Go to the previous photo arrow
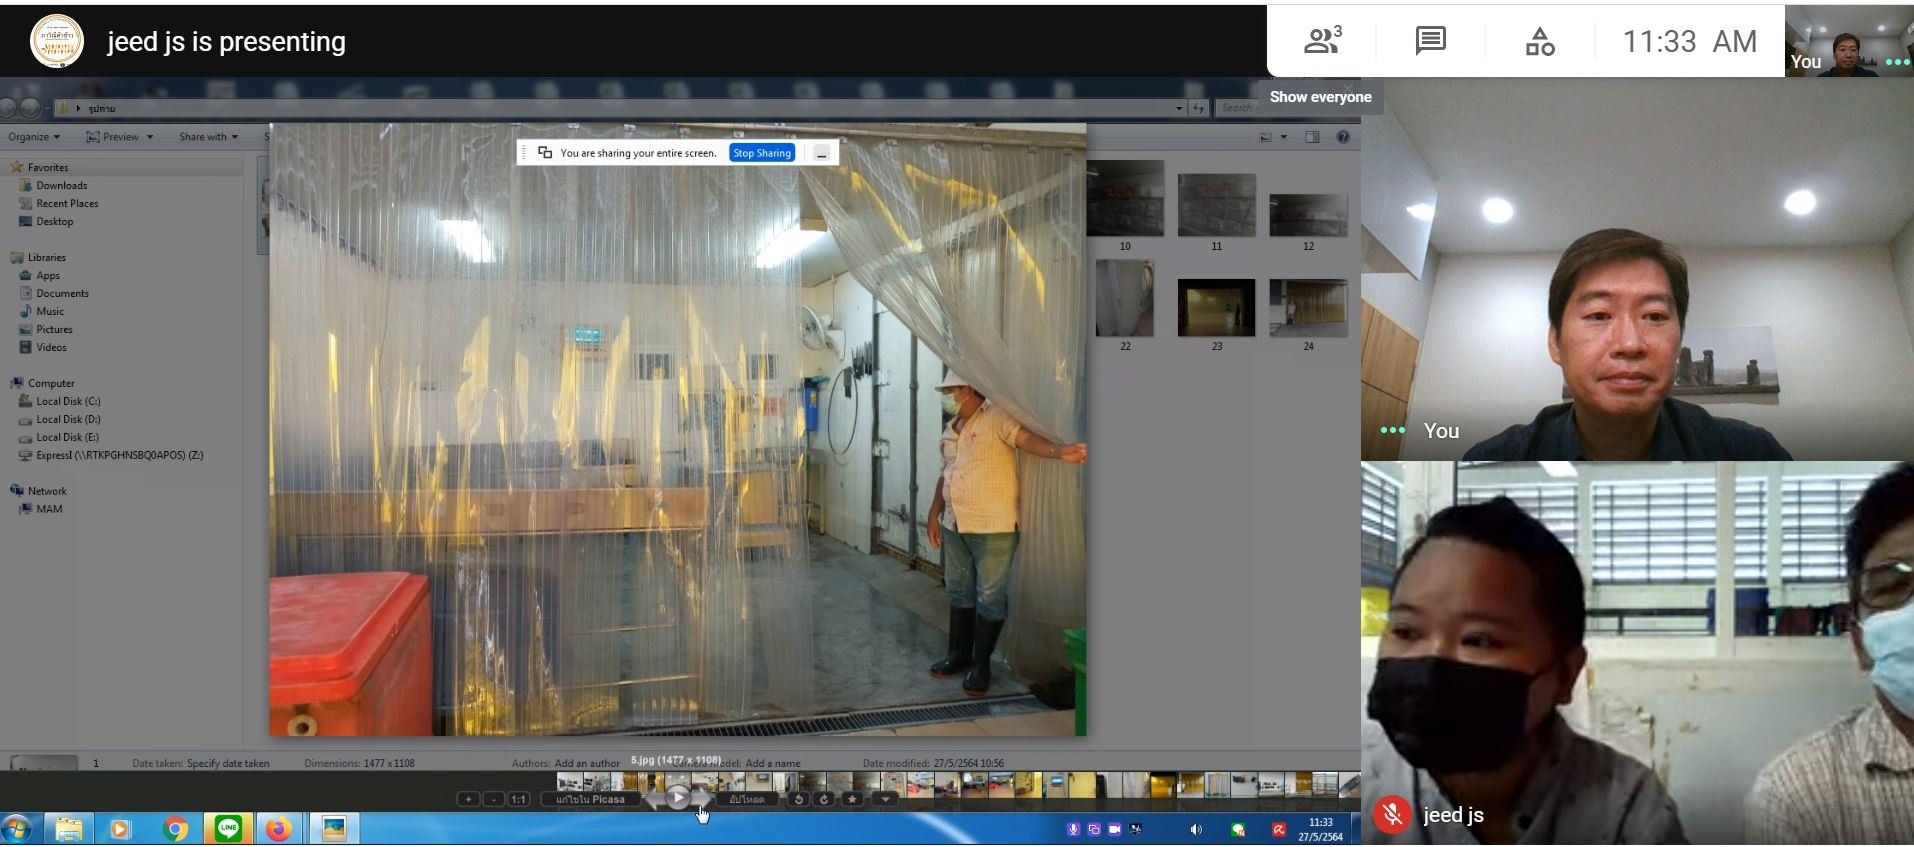The height and width of the screenshot is (847, 1914). click(653, 799)
